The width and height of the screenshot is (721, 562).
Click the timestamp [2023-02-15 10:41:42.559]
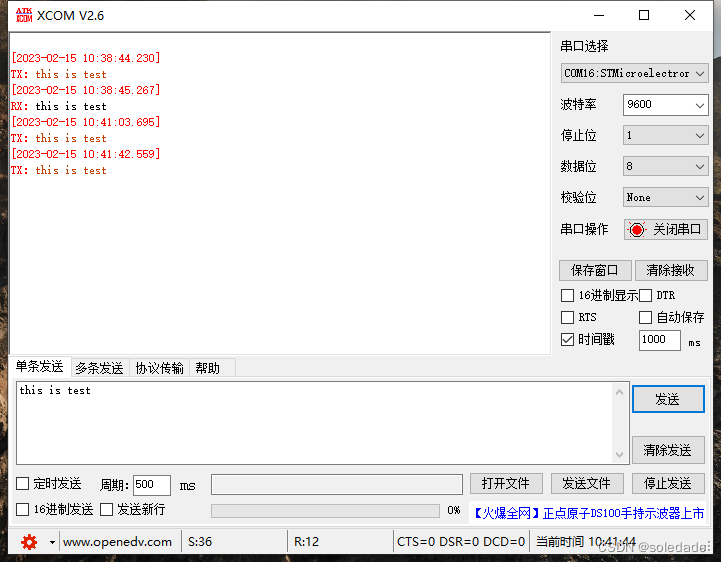tap(86, 154)
